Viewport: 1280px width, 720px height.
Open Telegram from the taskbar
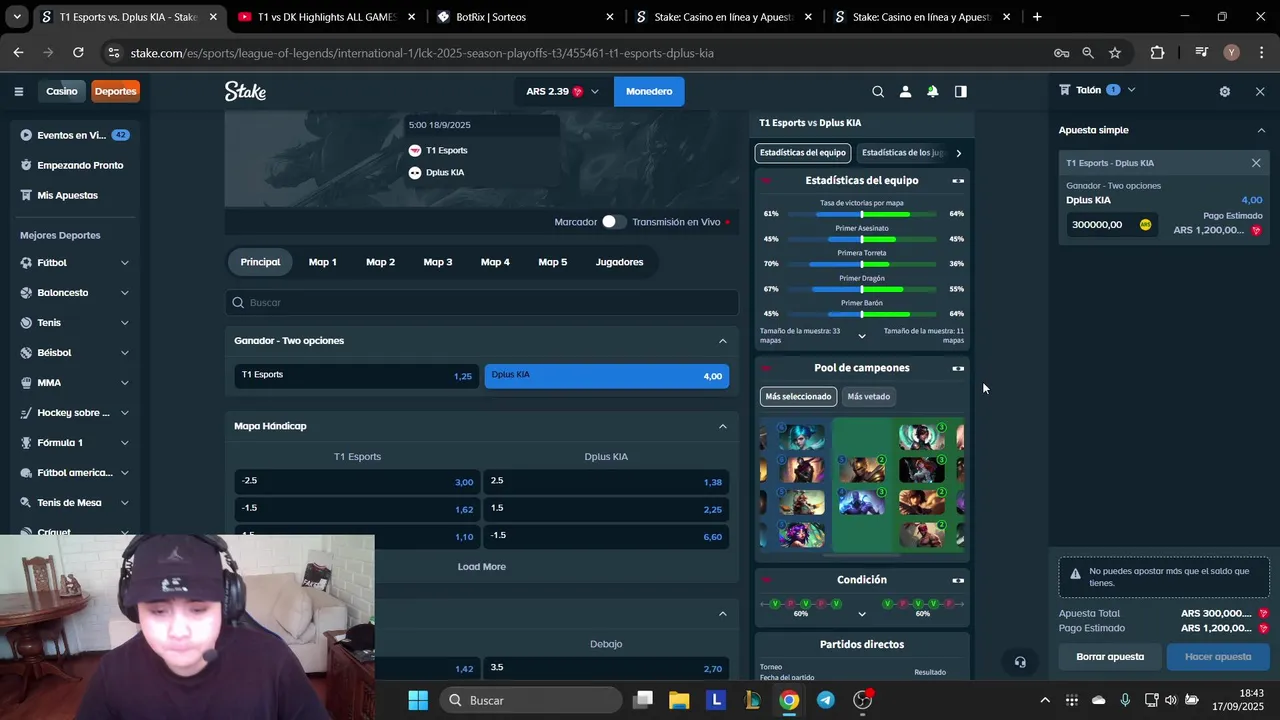click(x=826, y=700)
